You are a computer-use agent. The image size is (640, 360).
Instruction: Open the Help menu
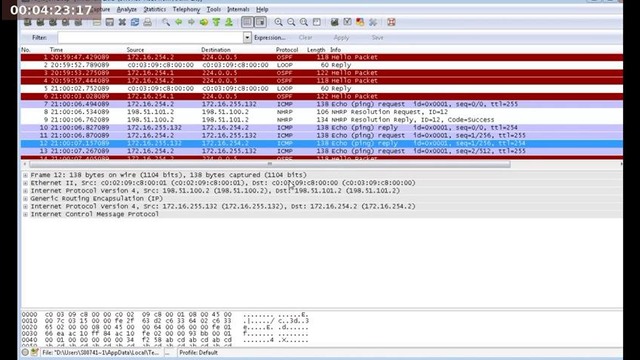click(x=262, y=9)
